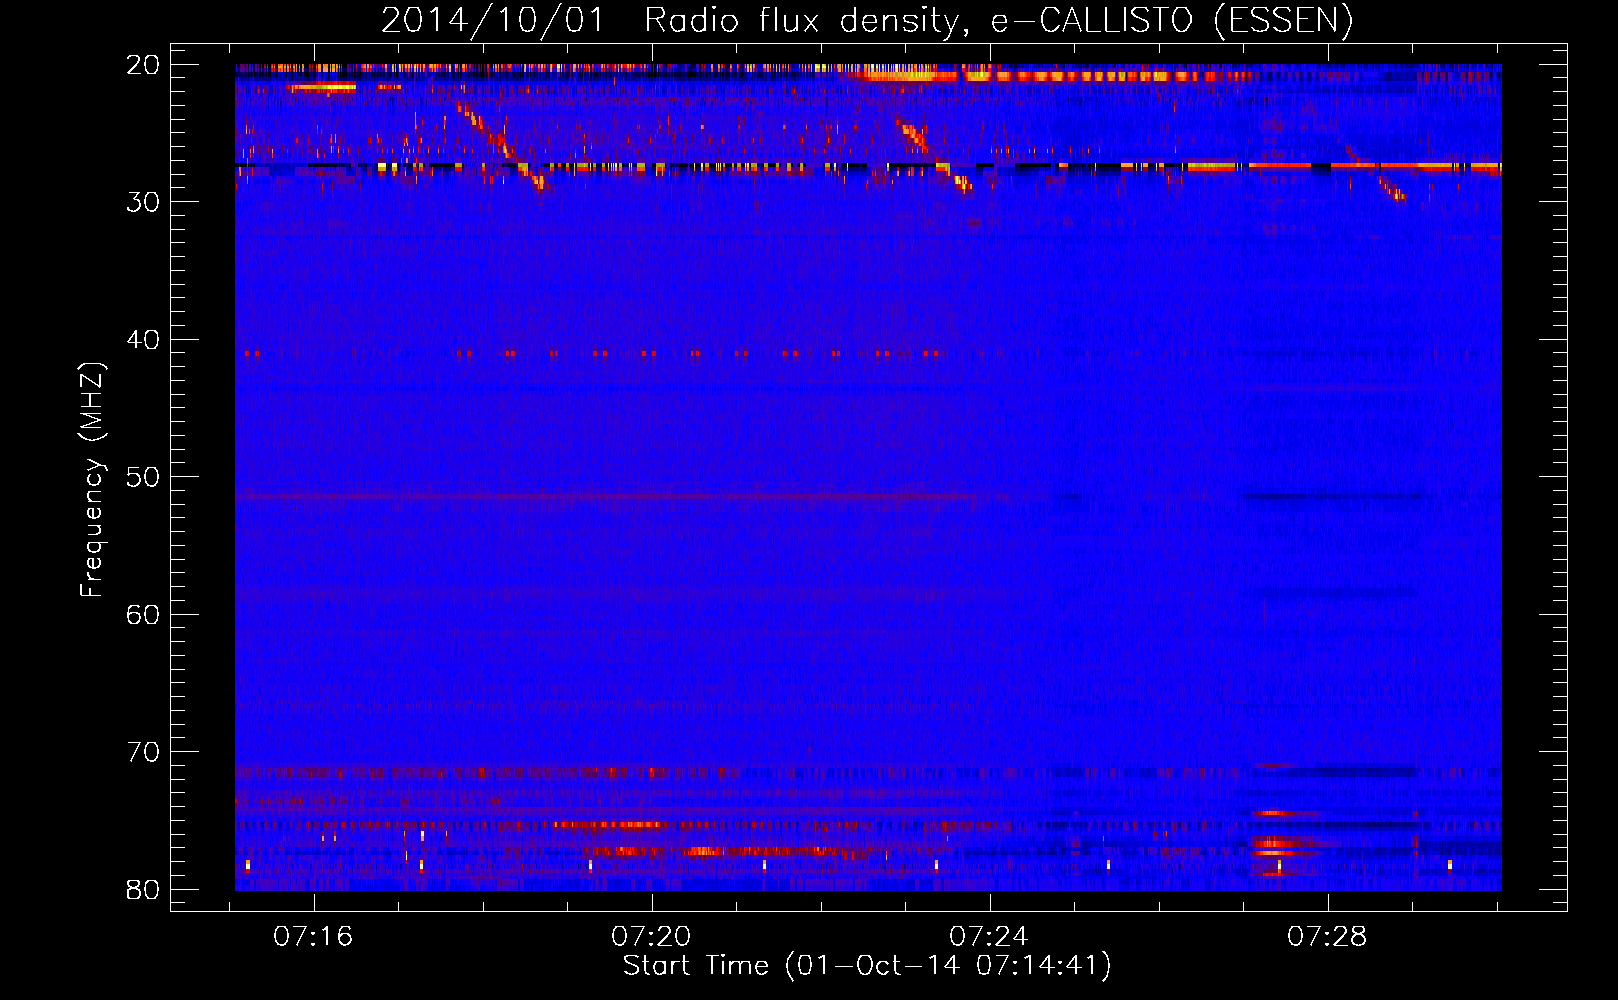The image size is (1618, 1000).
Task: Click the 20 MHz frequency tick label
Action: [x=143, y=65]
